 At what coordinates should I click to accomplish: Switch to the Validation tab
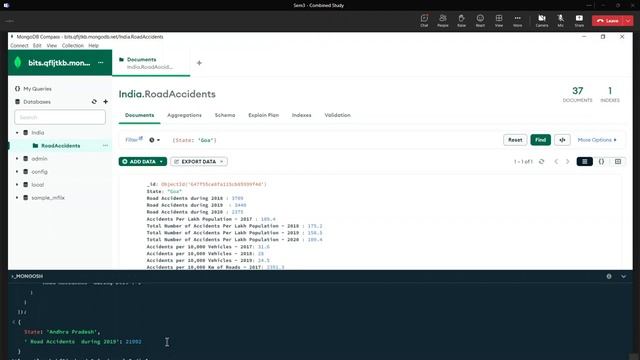(x=338, y=115)
